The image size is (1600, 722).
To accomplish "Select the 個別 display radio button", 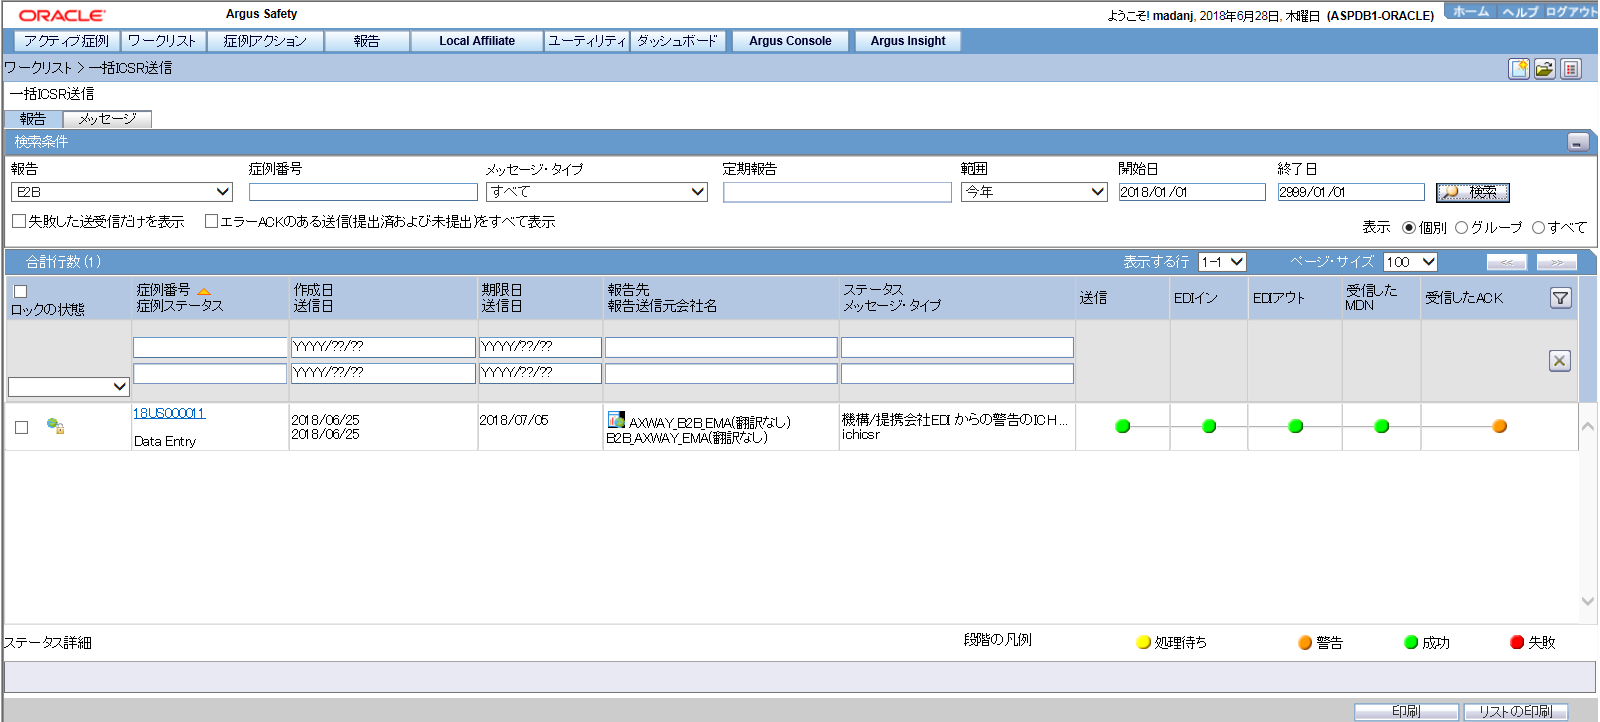I will tap(1409, 227).
